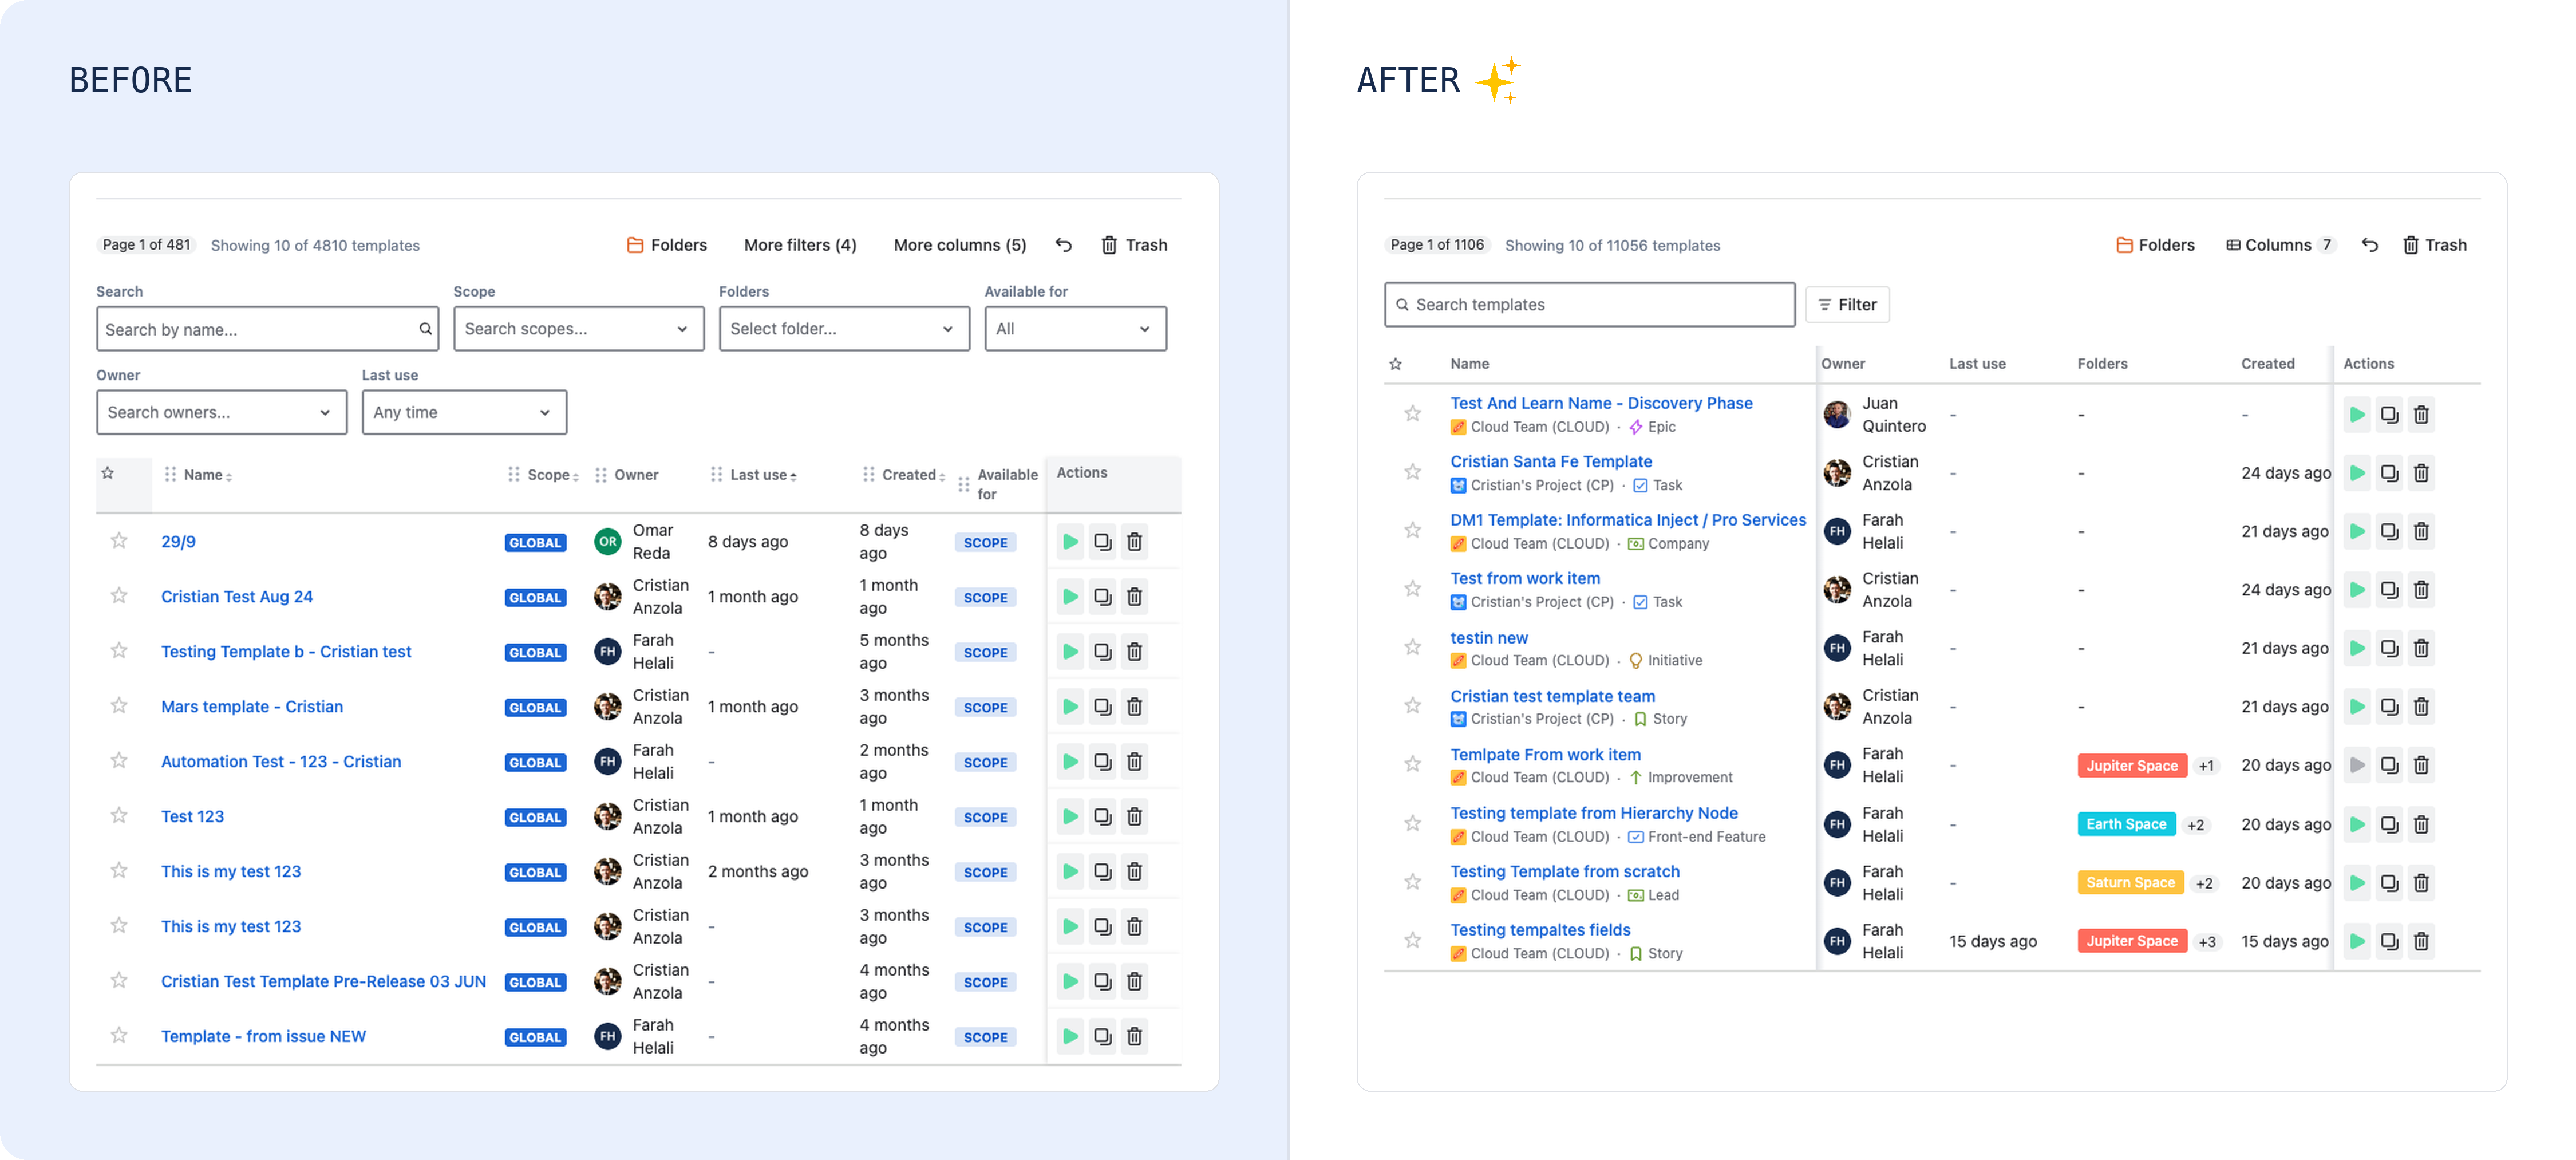2576x1160 pixels.
Task: Copy 'Testing Template from scratch' template
Action: pyautogui.click(x=2389, y=883)
